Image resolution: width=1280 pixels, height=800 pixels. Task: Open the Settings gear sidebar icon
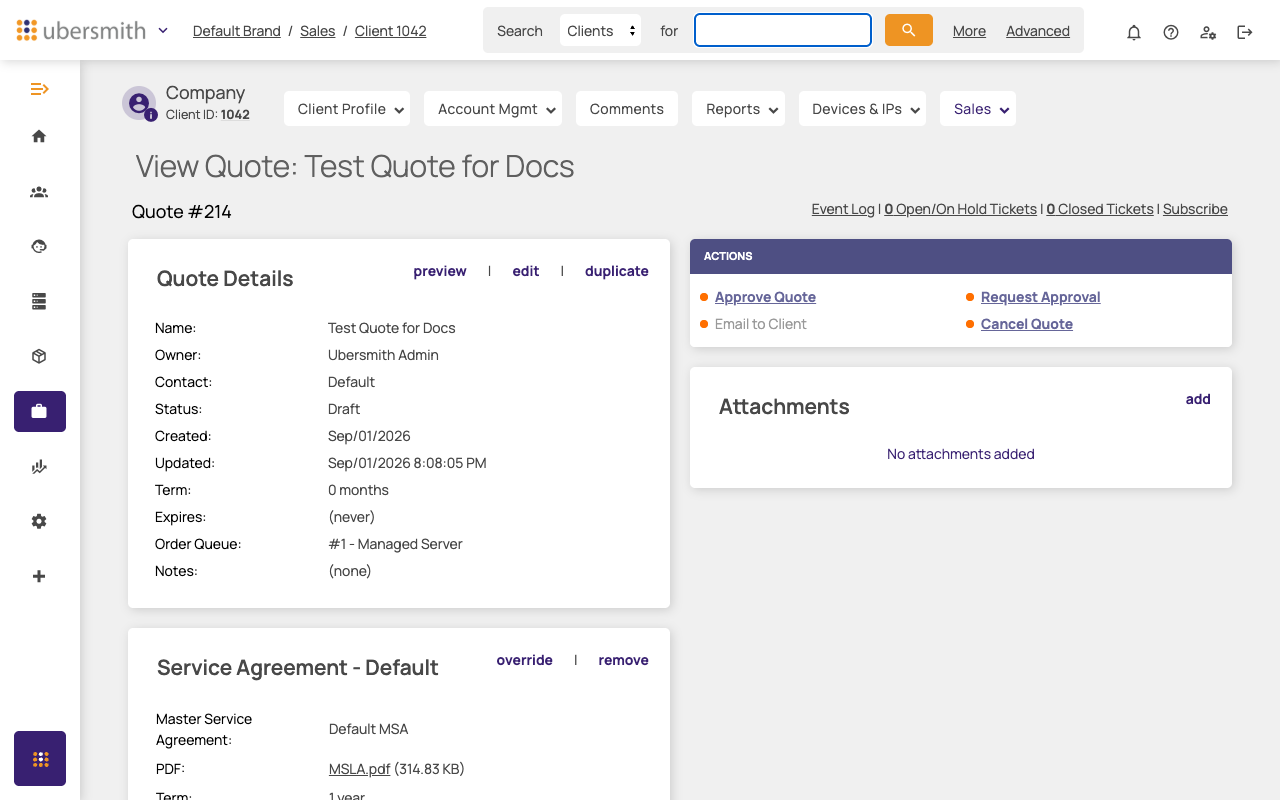point(39,521)
